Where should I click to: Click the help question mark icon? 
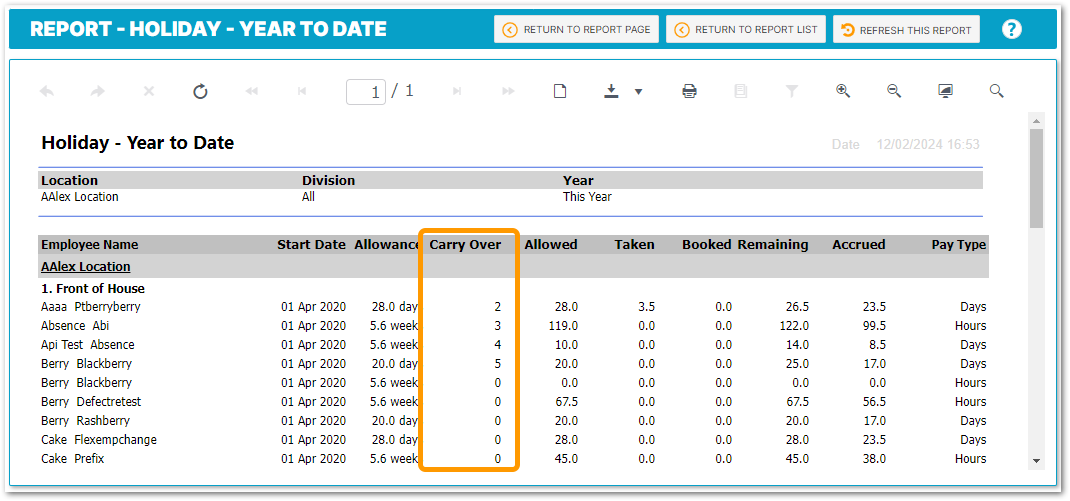1011,29
